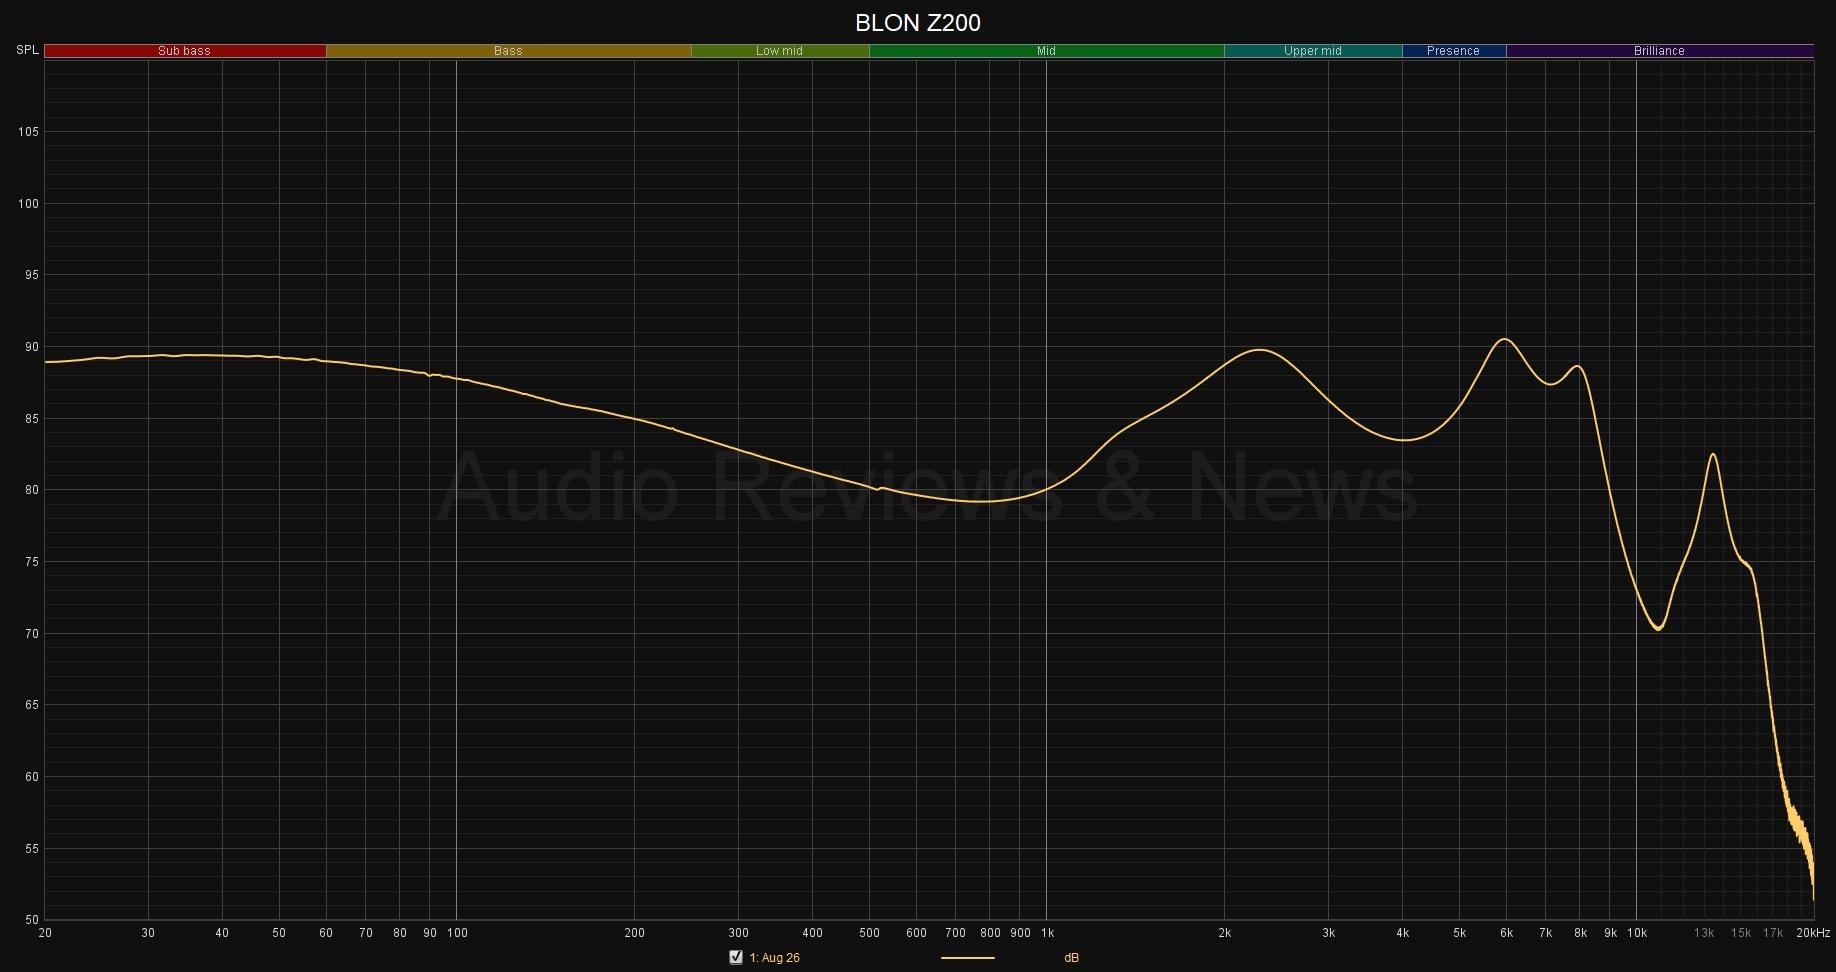Click the Brilliance band header

[1659, 51]
